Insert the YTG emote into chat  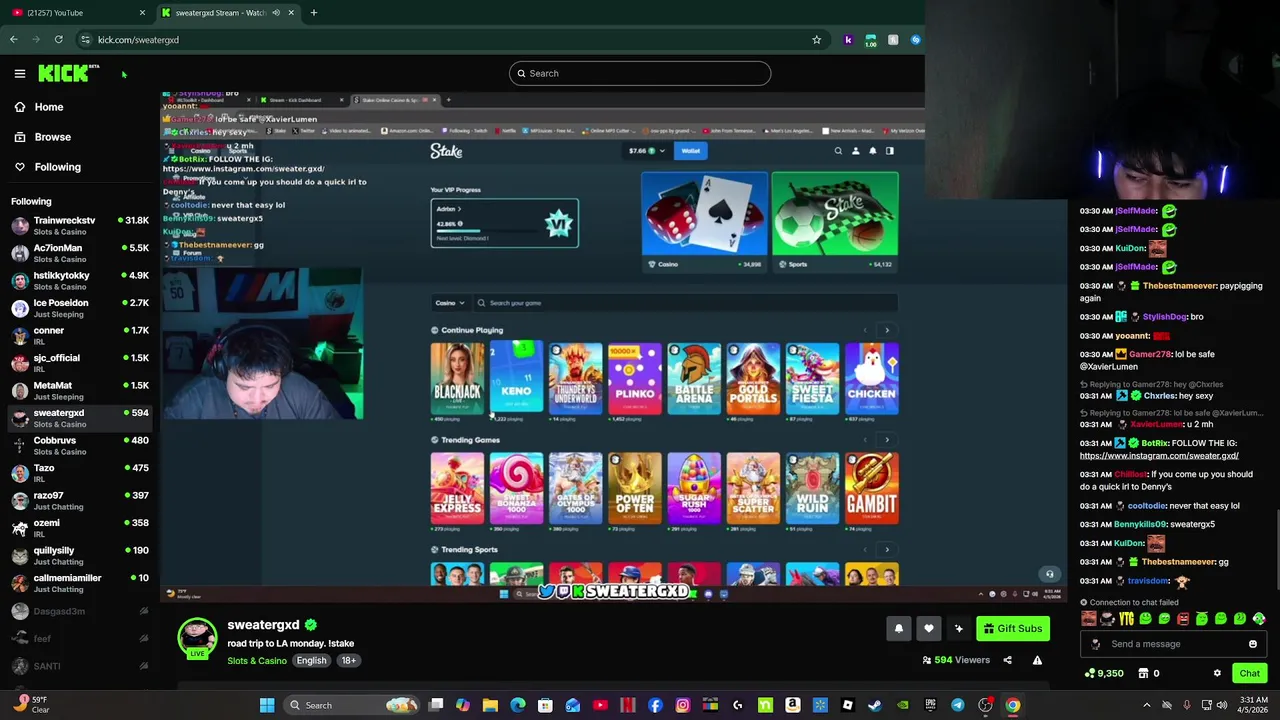tap(1126, 619)
